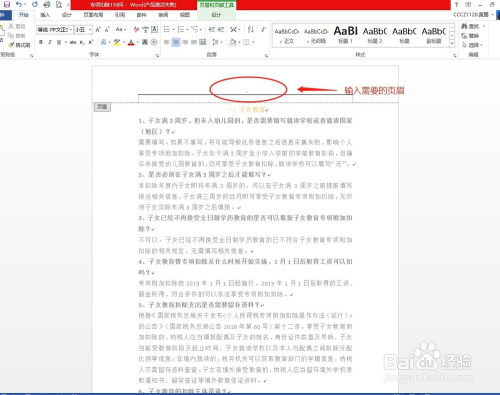
Task: Toggle Subscript formatting
Action: 82,42
